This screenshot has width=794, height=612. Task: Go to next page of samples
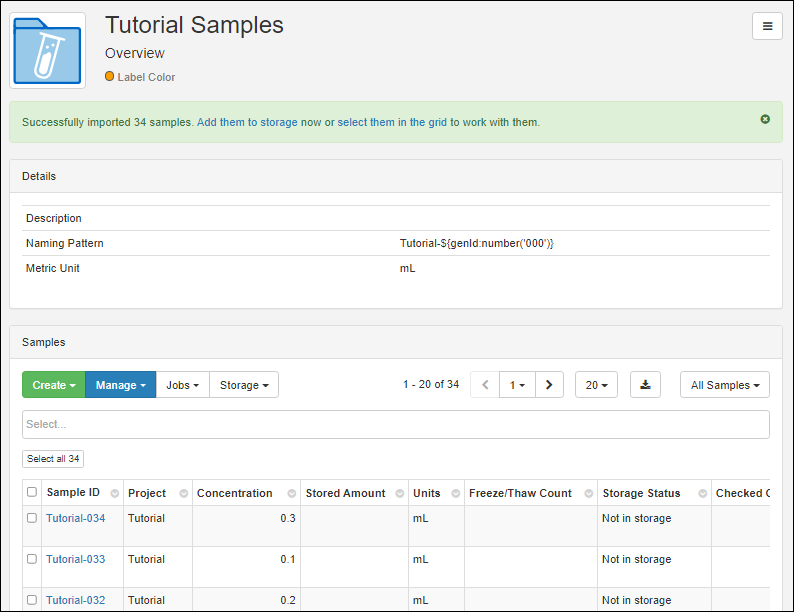tap(549, 385)
